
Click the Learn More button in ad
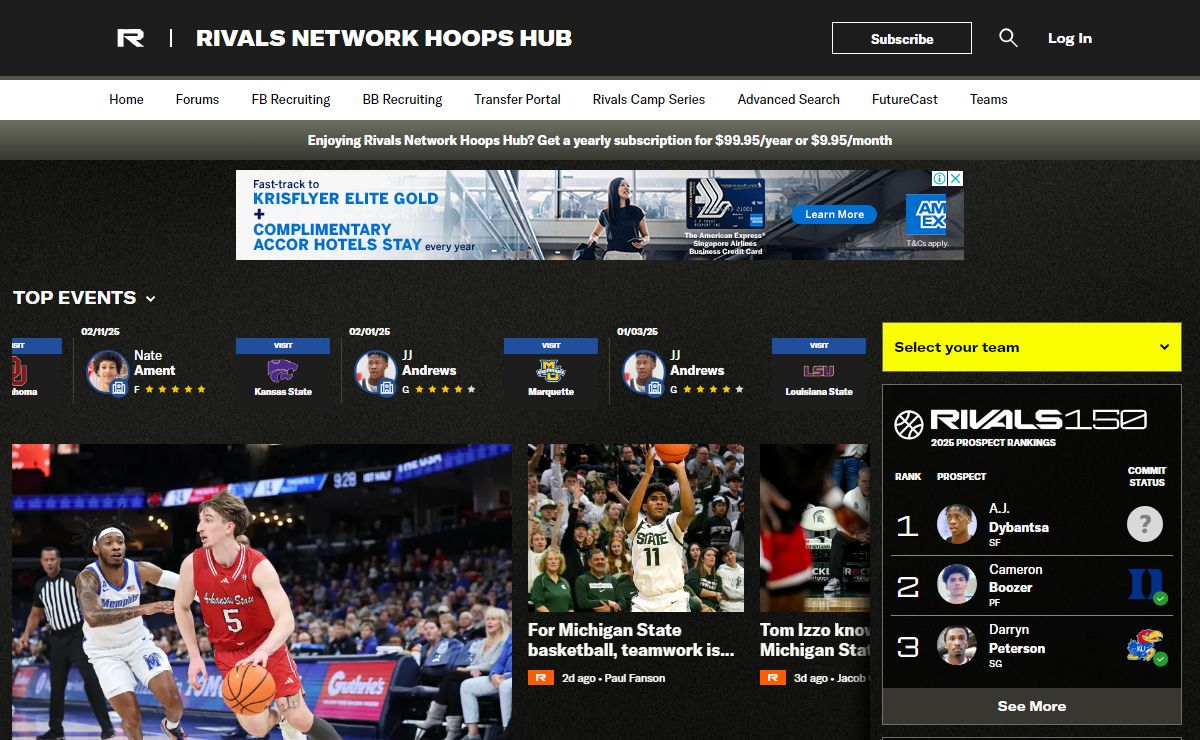[x=834, y=214]
